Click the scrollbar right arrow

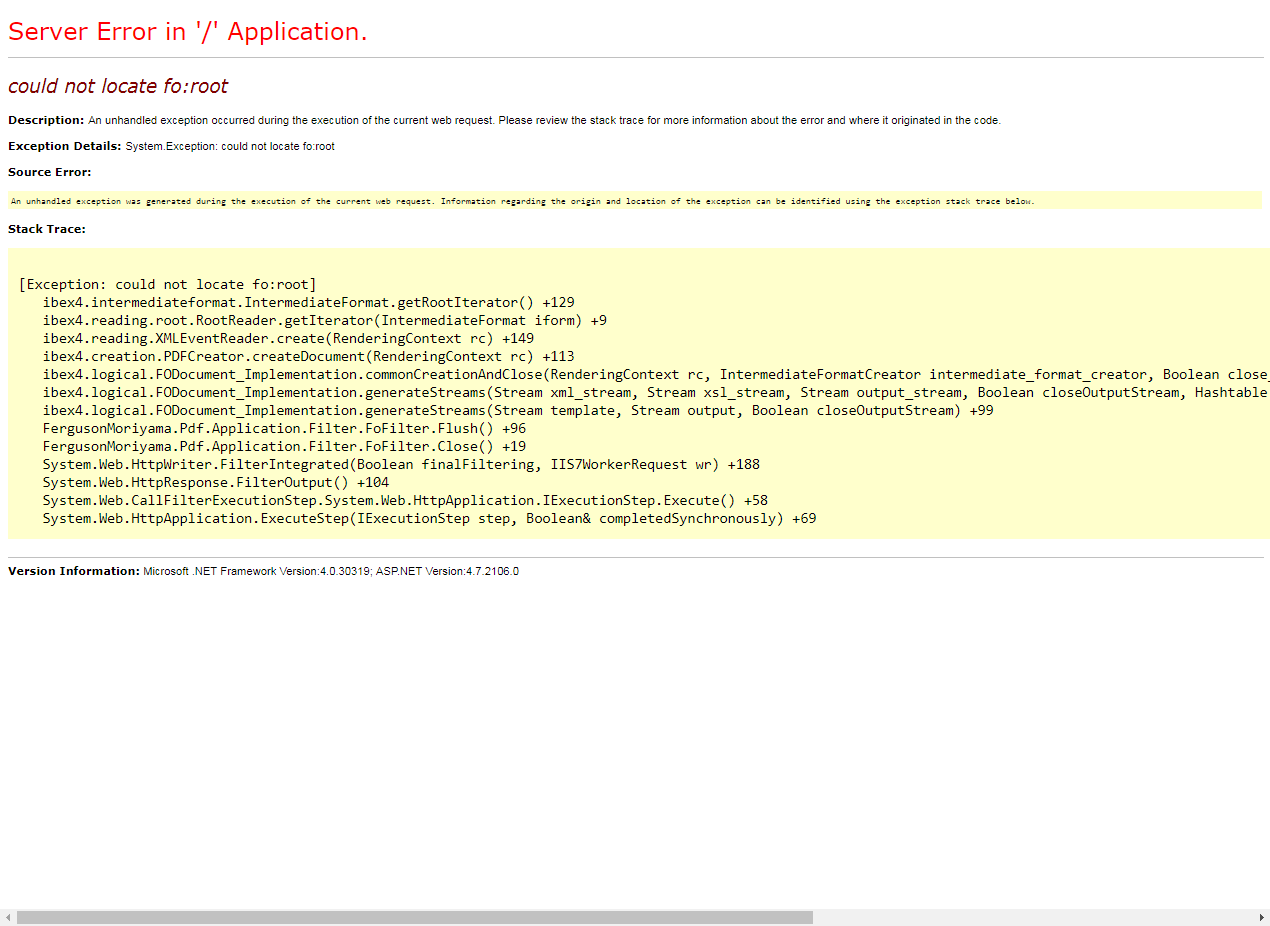pyautogui.click(x=1261, y=917)
